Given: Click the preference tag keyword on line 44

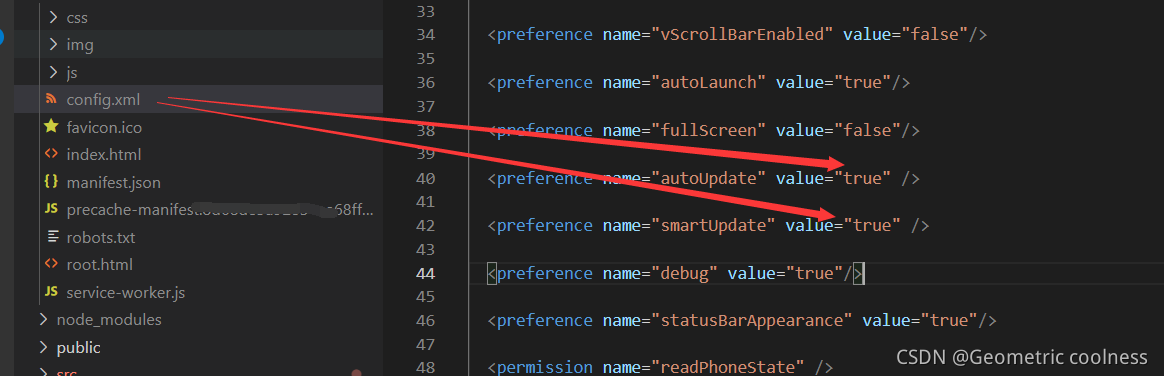Looking at the screenshot, I should 545,274.
